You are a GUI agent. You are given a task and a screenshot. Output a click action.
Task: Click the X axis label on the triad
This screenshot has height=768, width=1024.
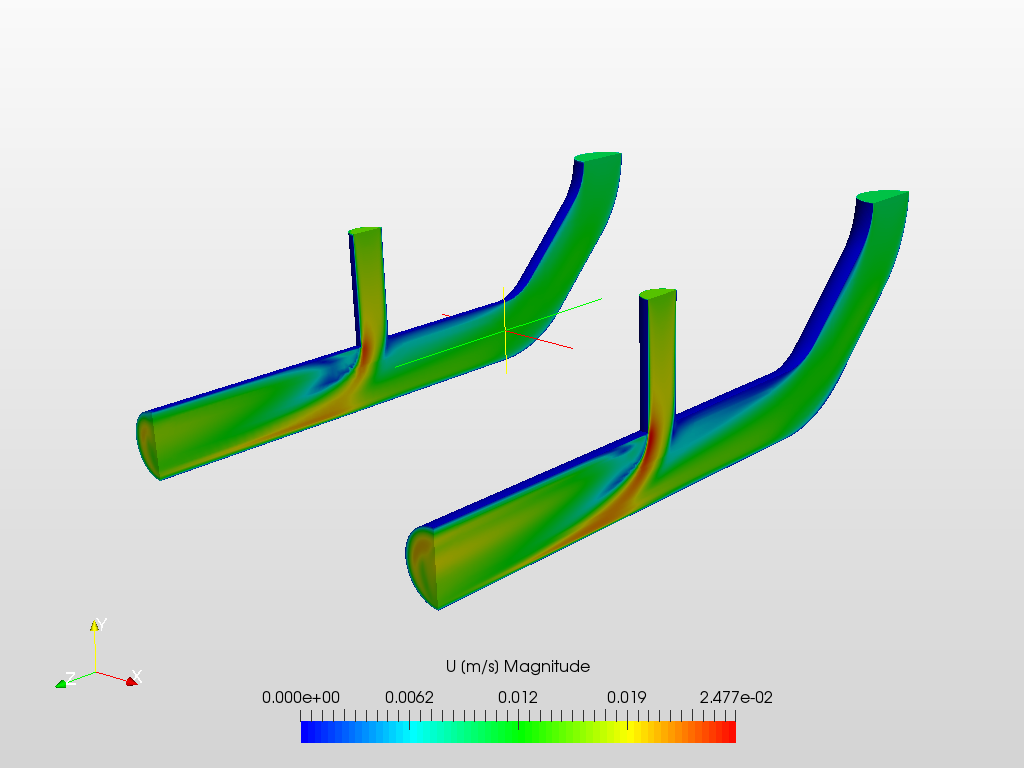pyautogui.click(x=137, y=676)
